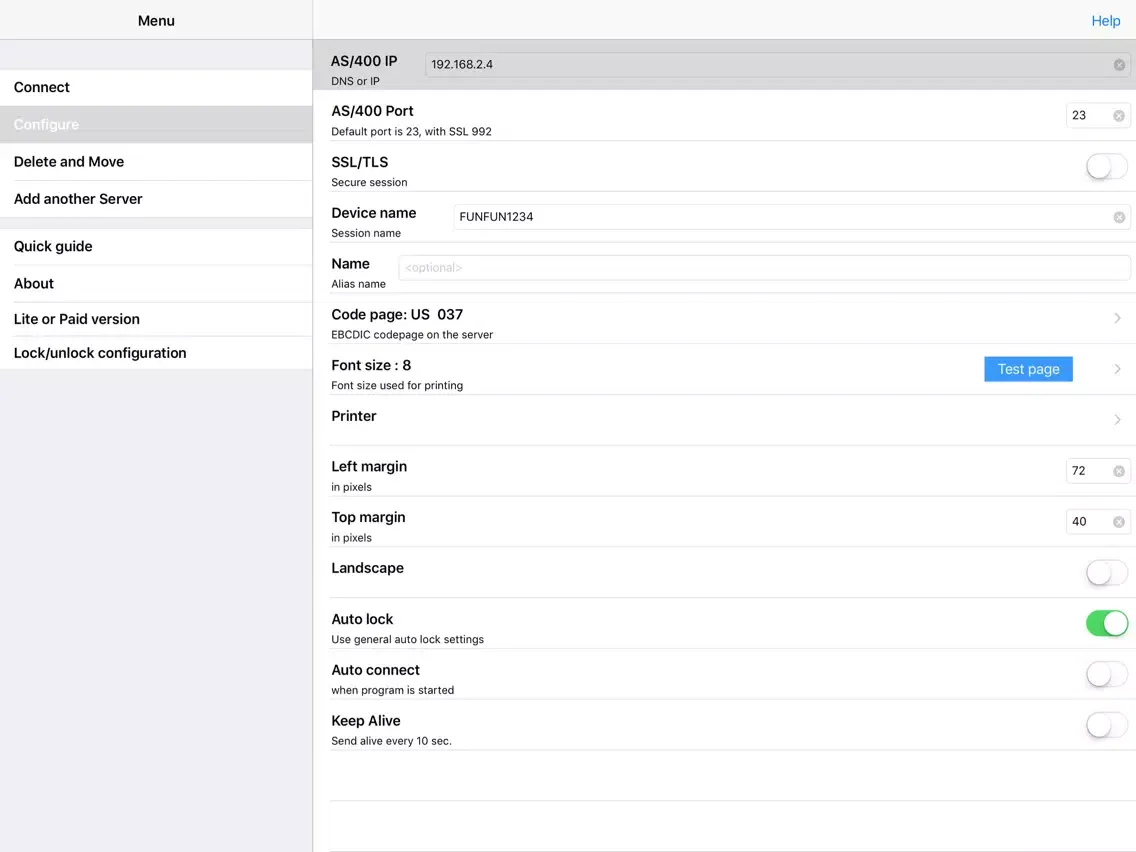Choose Add another Server

156,199
